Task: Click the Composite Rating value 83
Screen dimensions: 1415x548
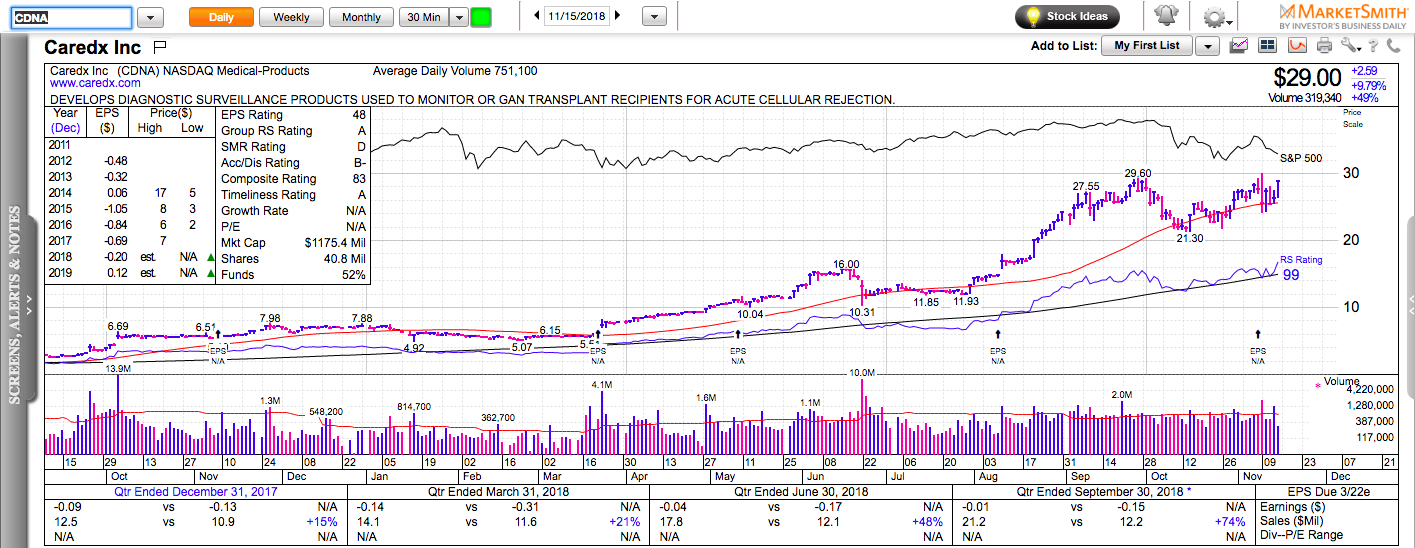Action: 359,179
